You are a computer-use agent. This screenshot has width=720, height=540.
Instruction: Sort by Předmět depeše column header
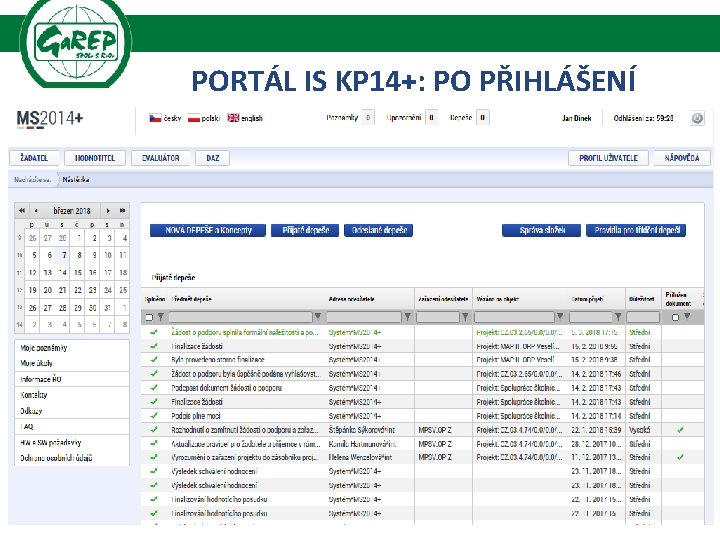pos(191,299)
